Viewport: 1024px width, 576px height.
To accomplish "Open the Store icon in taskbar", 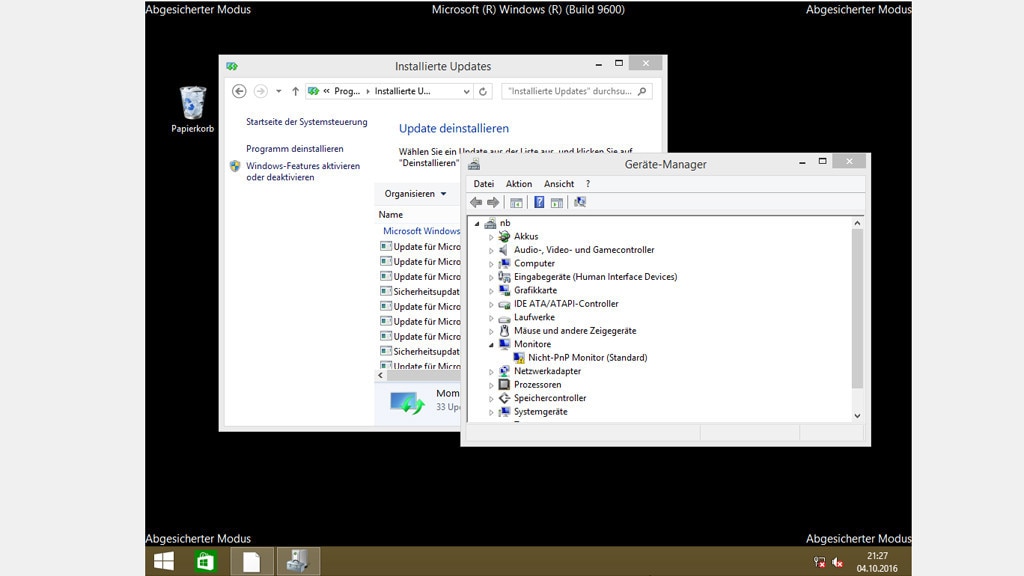I will coord(205,561).
